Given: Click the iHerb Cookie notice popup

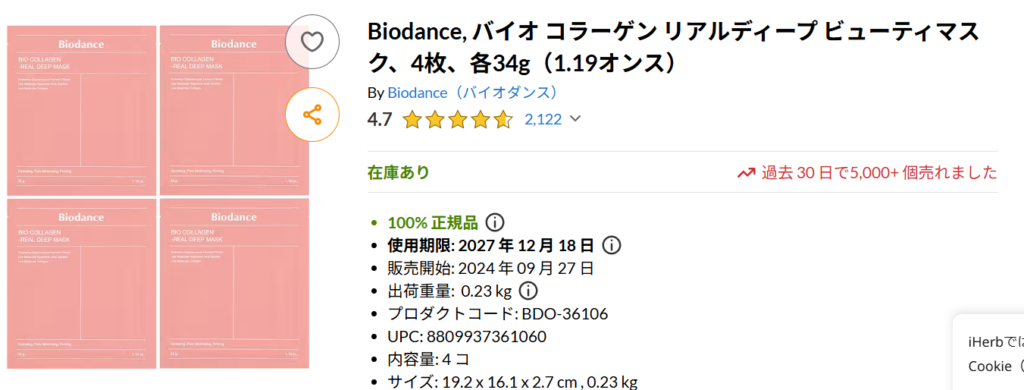Looking at the screenshot, I should click(988, 353).
